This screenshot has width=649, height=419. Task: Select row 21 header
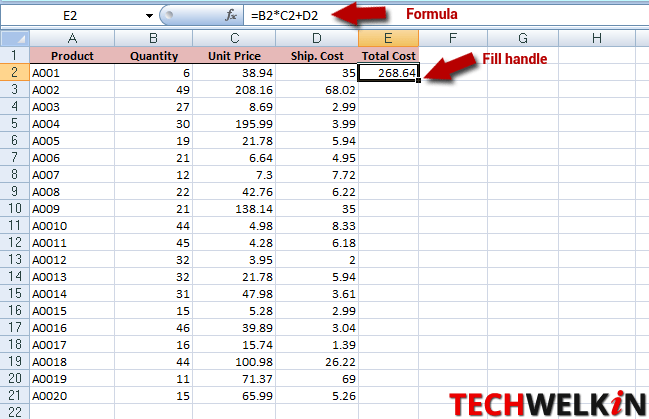[15, 395]
